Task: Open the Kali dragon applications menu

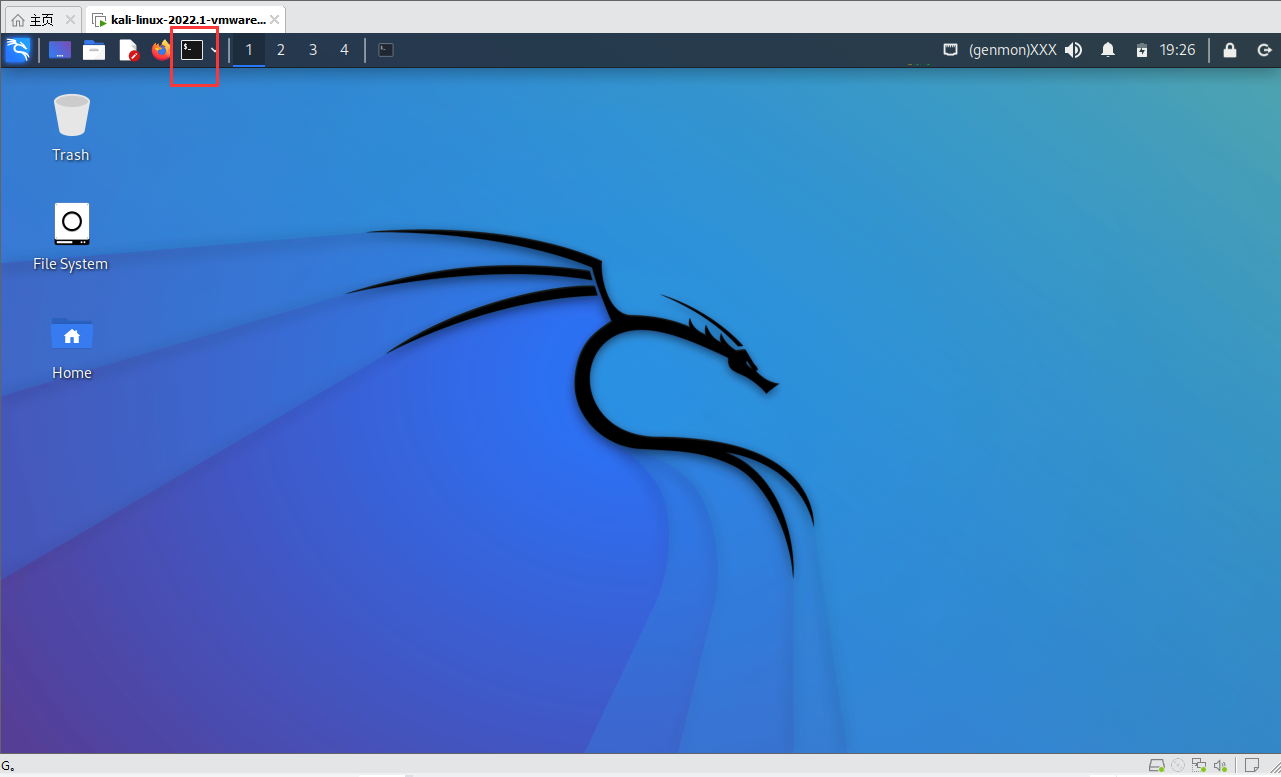Action: point(18,50)
